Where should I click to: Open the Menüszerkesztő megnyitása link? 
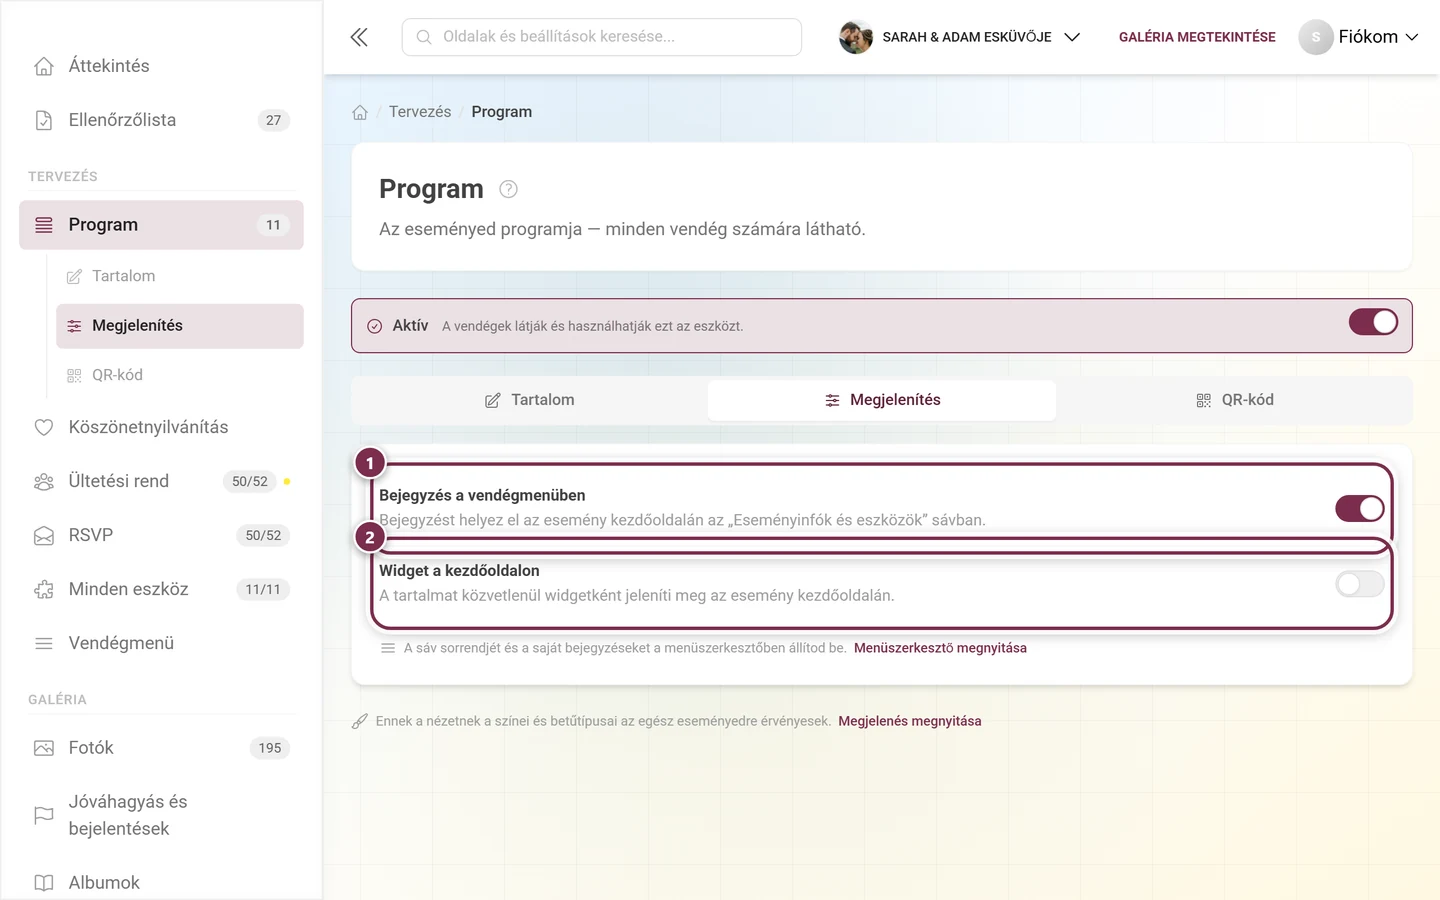[940, 648]
